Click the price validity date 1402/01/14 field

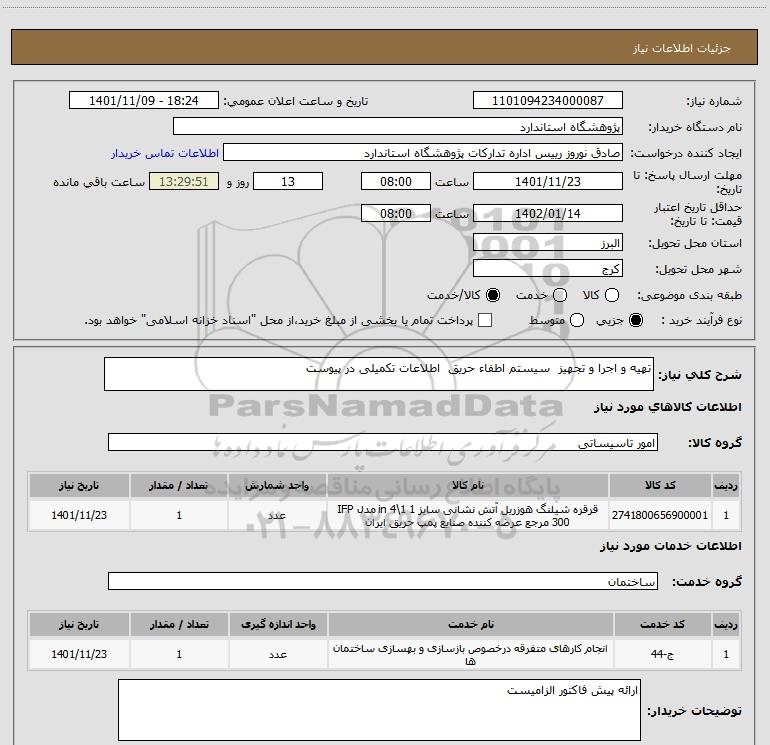pyautogui.click(x=548, y=213)
